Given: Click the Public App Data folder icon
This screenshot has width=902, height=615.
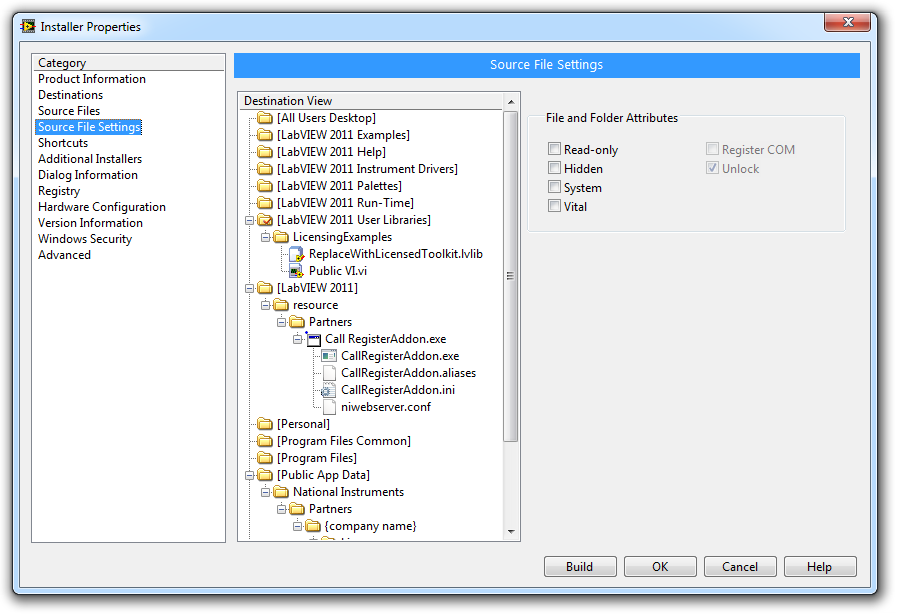Looking at the screenshot, I should [x=265, y=475].
